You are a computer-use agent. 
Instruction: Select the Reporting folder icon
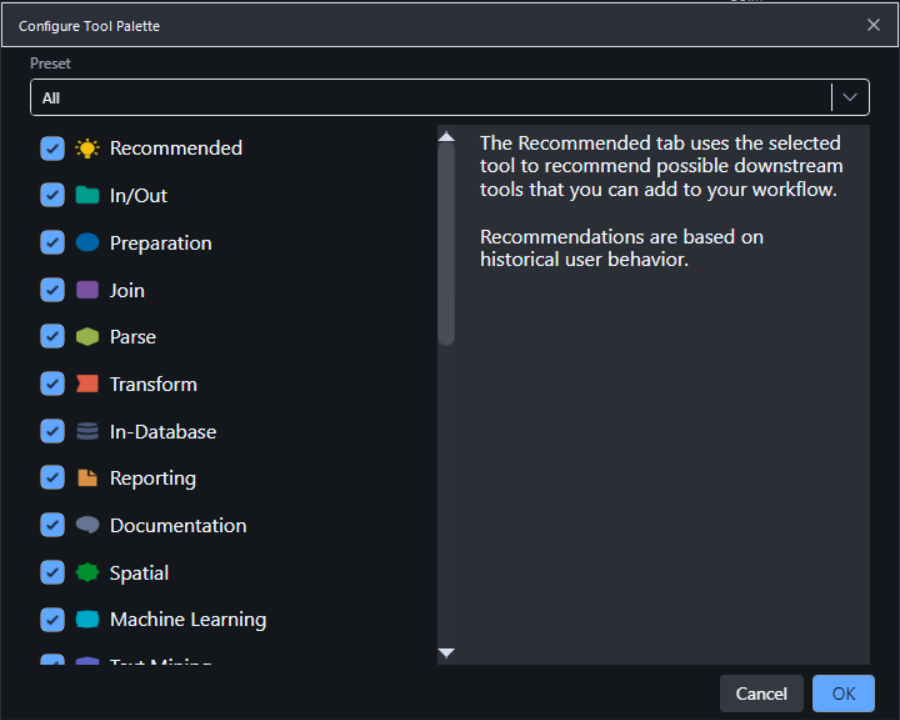point(87,478)
